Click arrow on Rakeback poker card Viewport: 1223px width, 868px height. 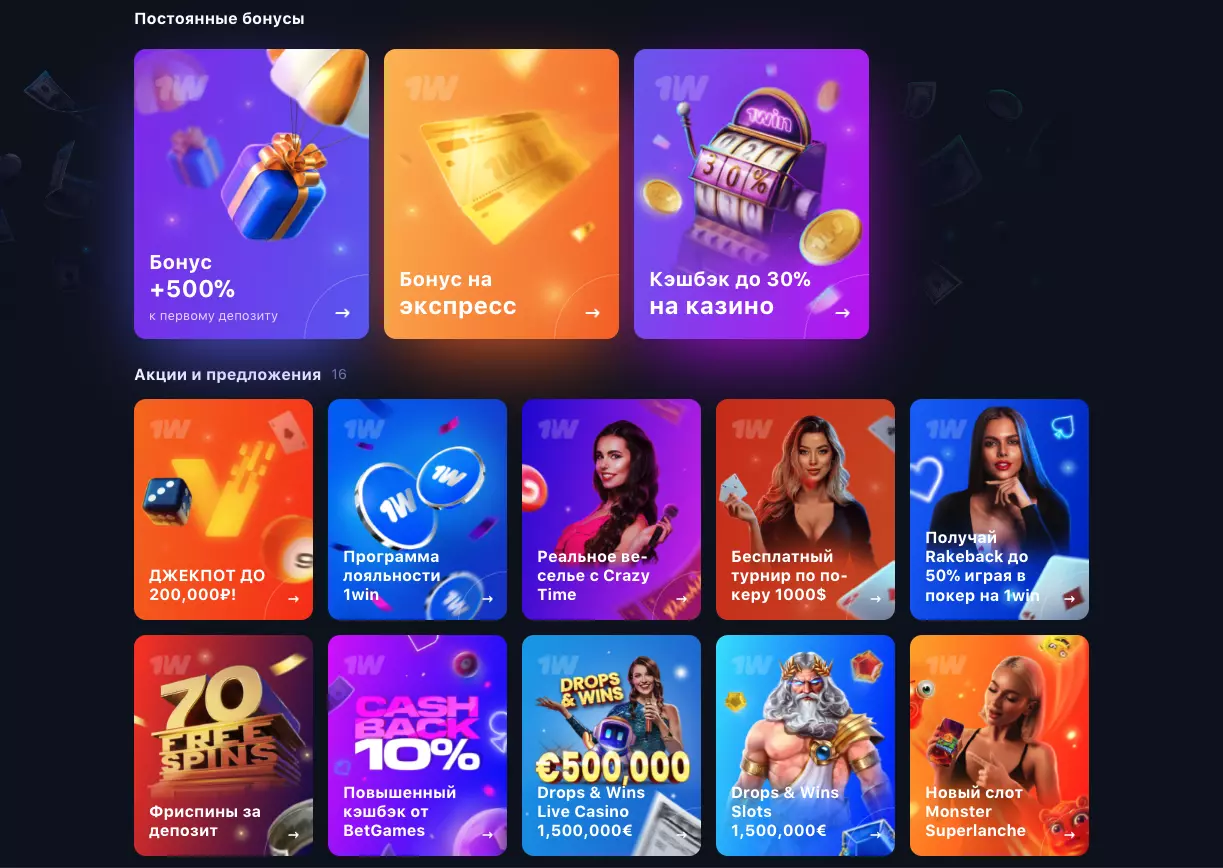click(x=1069, y=599)
